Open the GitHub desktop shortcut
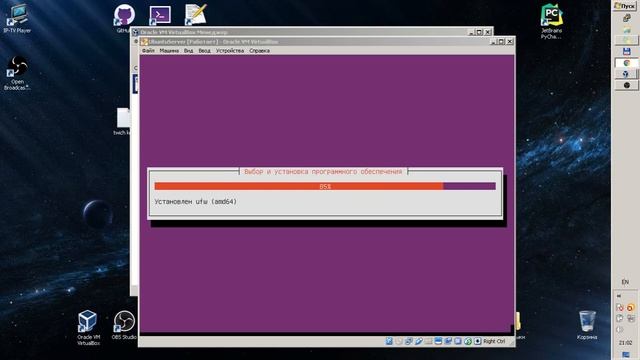The height and width of the screenshot is (360, 640). tap(123, 18)
